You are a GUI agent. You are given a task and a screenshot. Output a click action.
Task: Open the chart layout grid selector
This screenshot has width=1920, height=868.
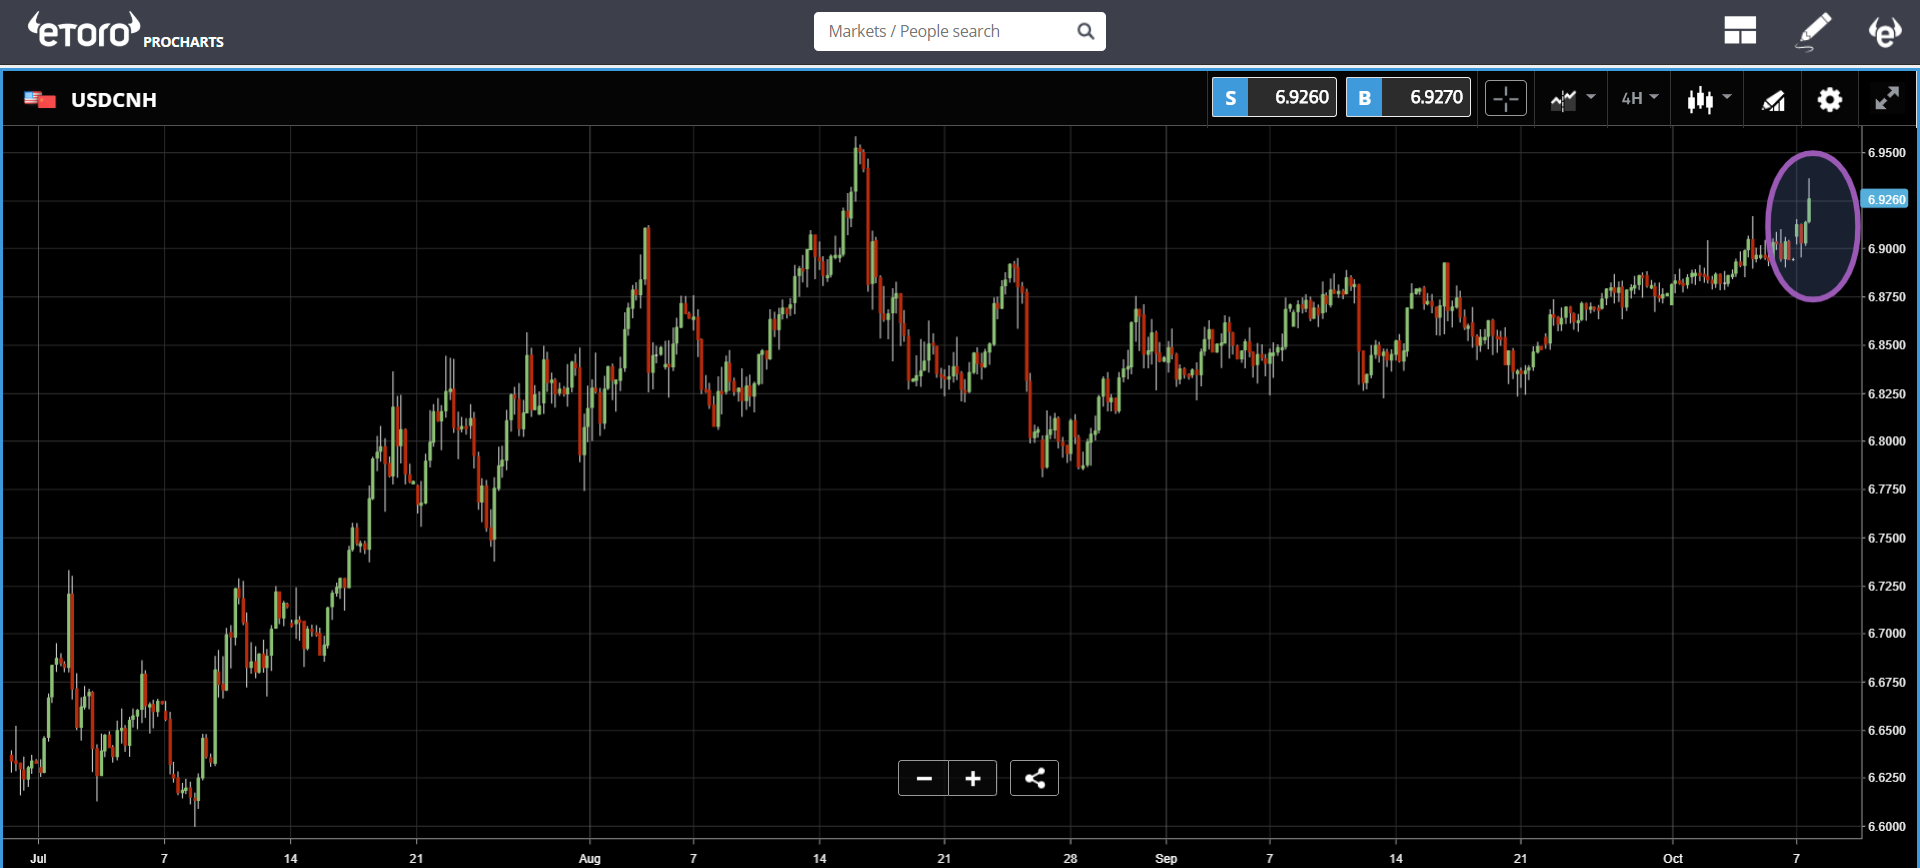coord(1739,31)
